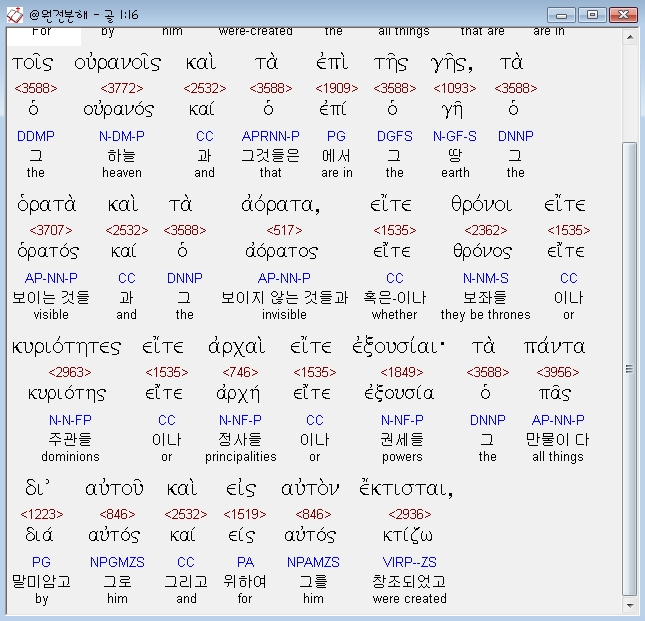This screenshot has width=645, height=621.
Task: Click parsing code NPGMZS
Action: (x=117, y=562)
